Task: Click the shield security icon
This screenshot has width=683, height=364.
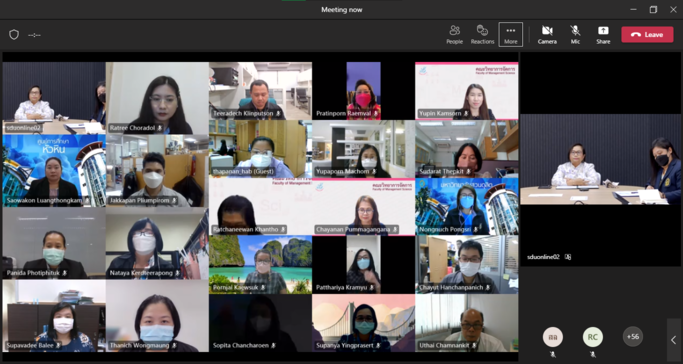Action: [14, 35]
